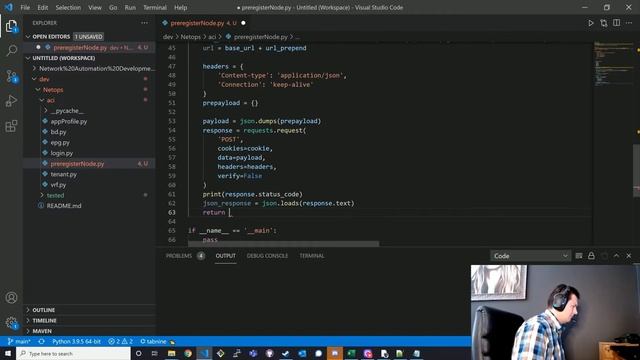Open Windows Start button

click(8, 353)
